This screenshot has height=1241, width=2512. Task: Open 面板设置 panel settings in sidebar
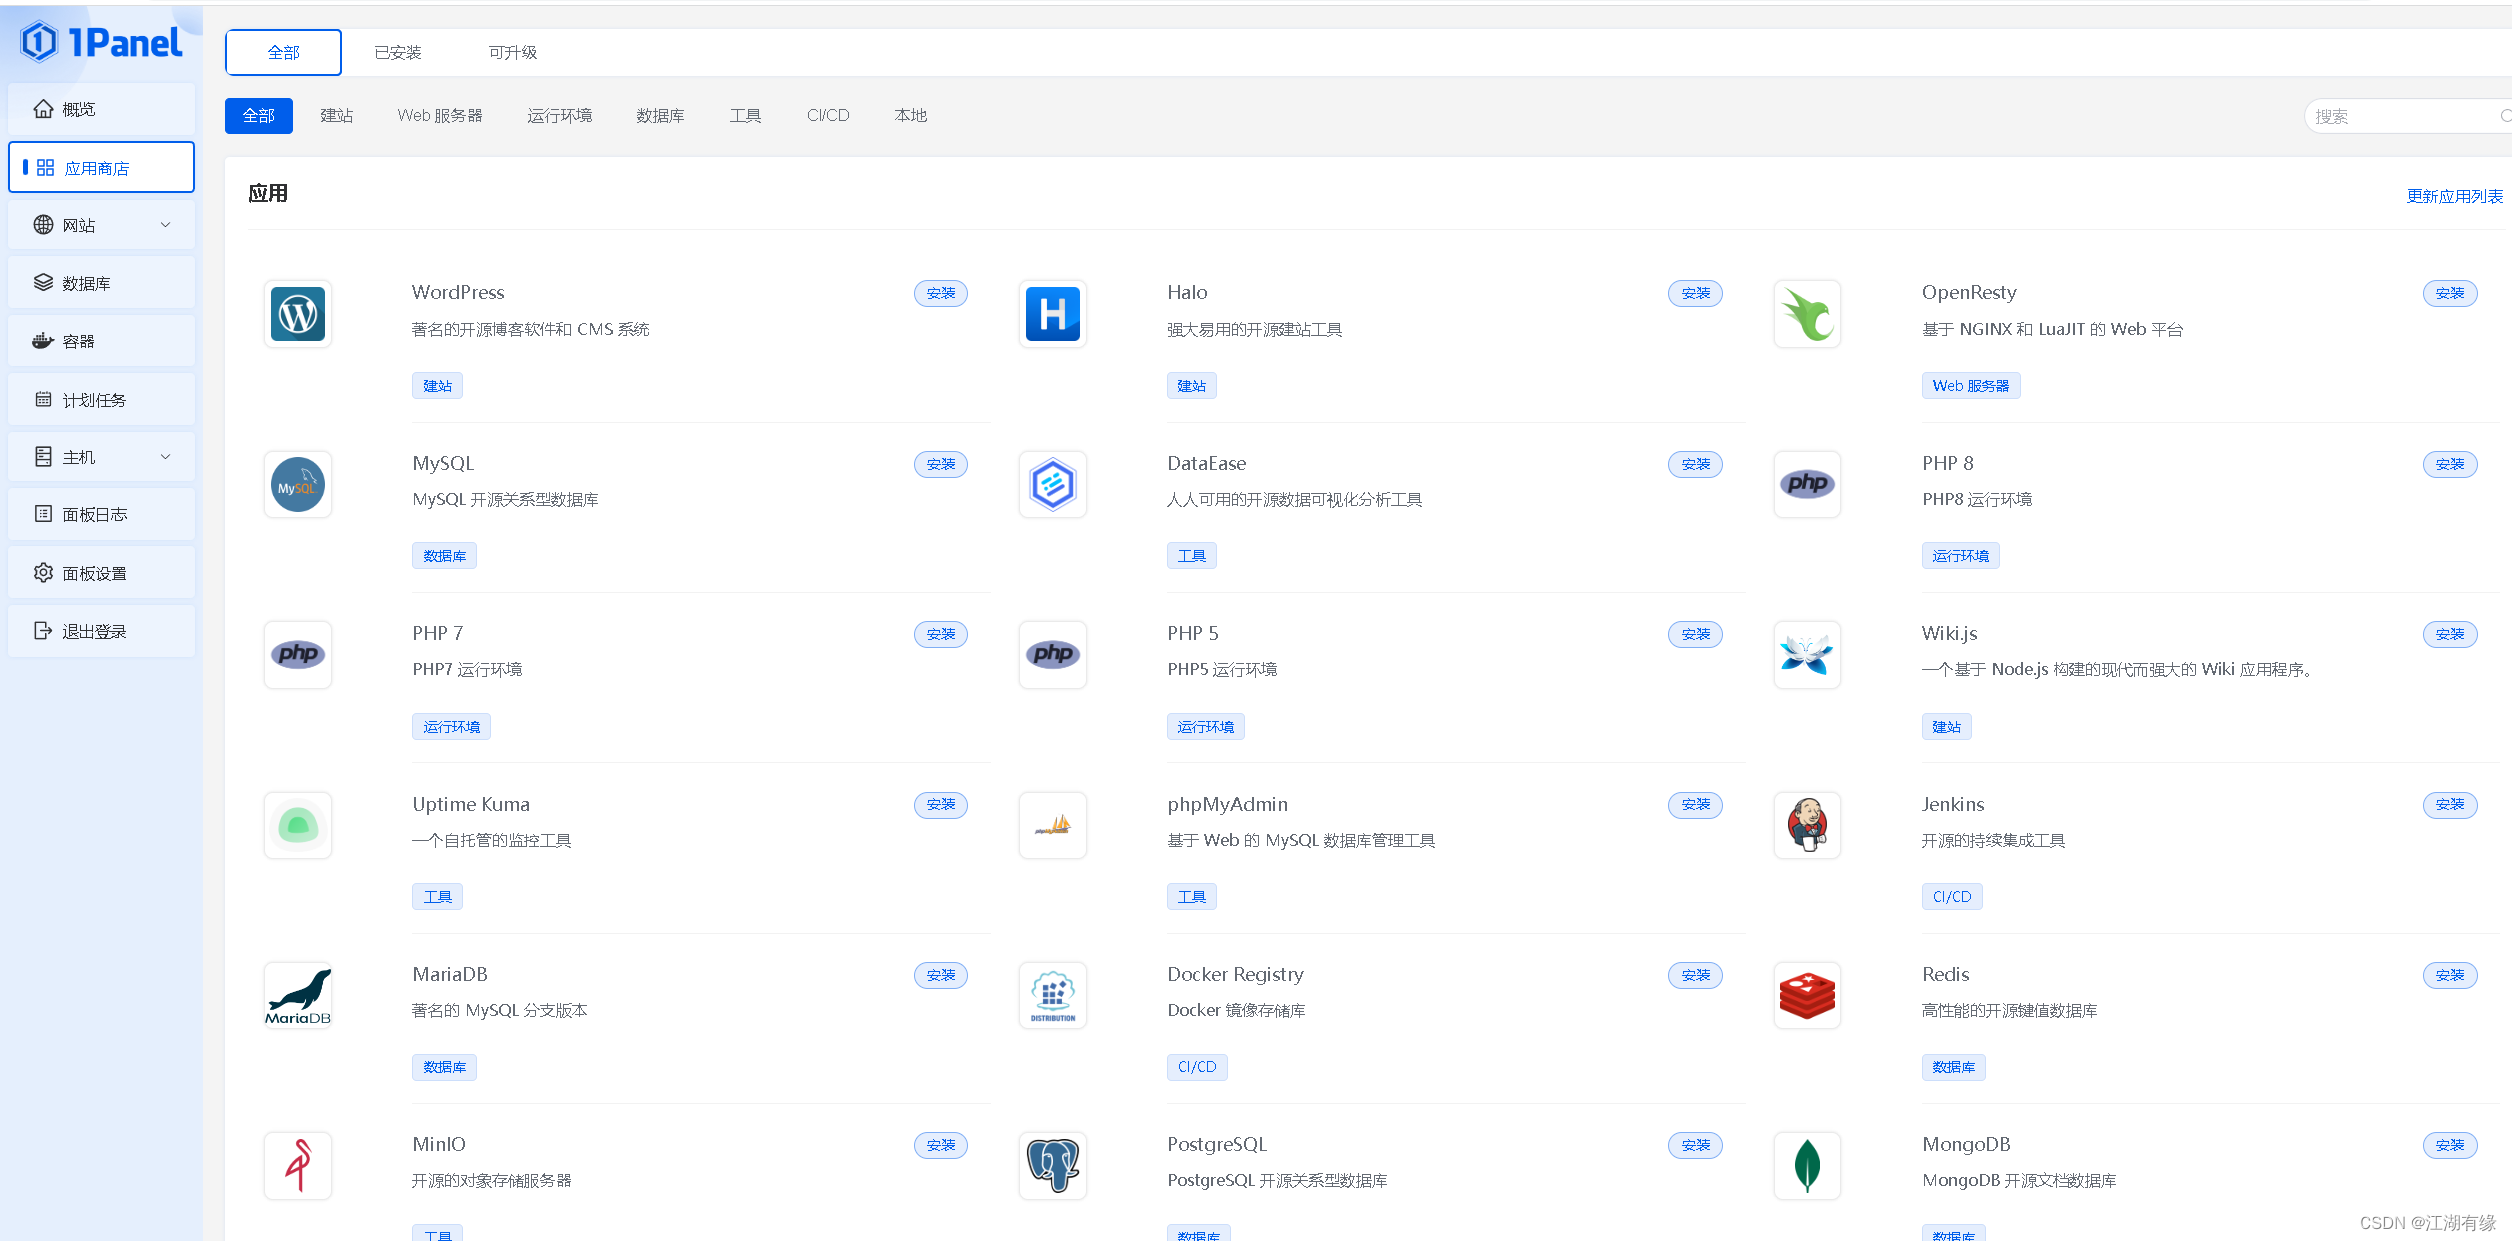coord(101,573)
